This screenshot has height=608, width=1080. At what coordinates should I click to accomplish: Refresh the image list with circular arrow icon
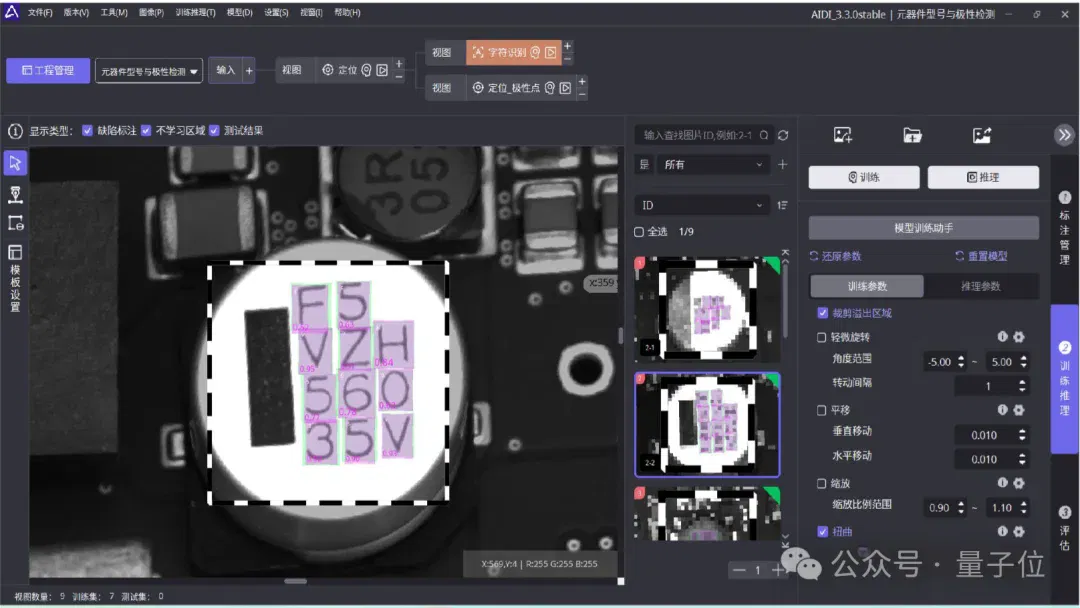783,136
